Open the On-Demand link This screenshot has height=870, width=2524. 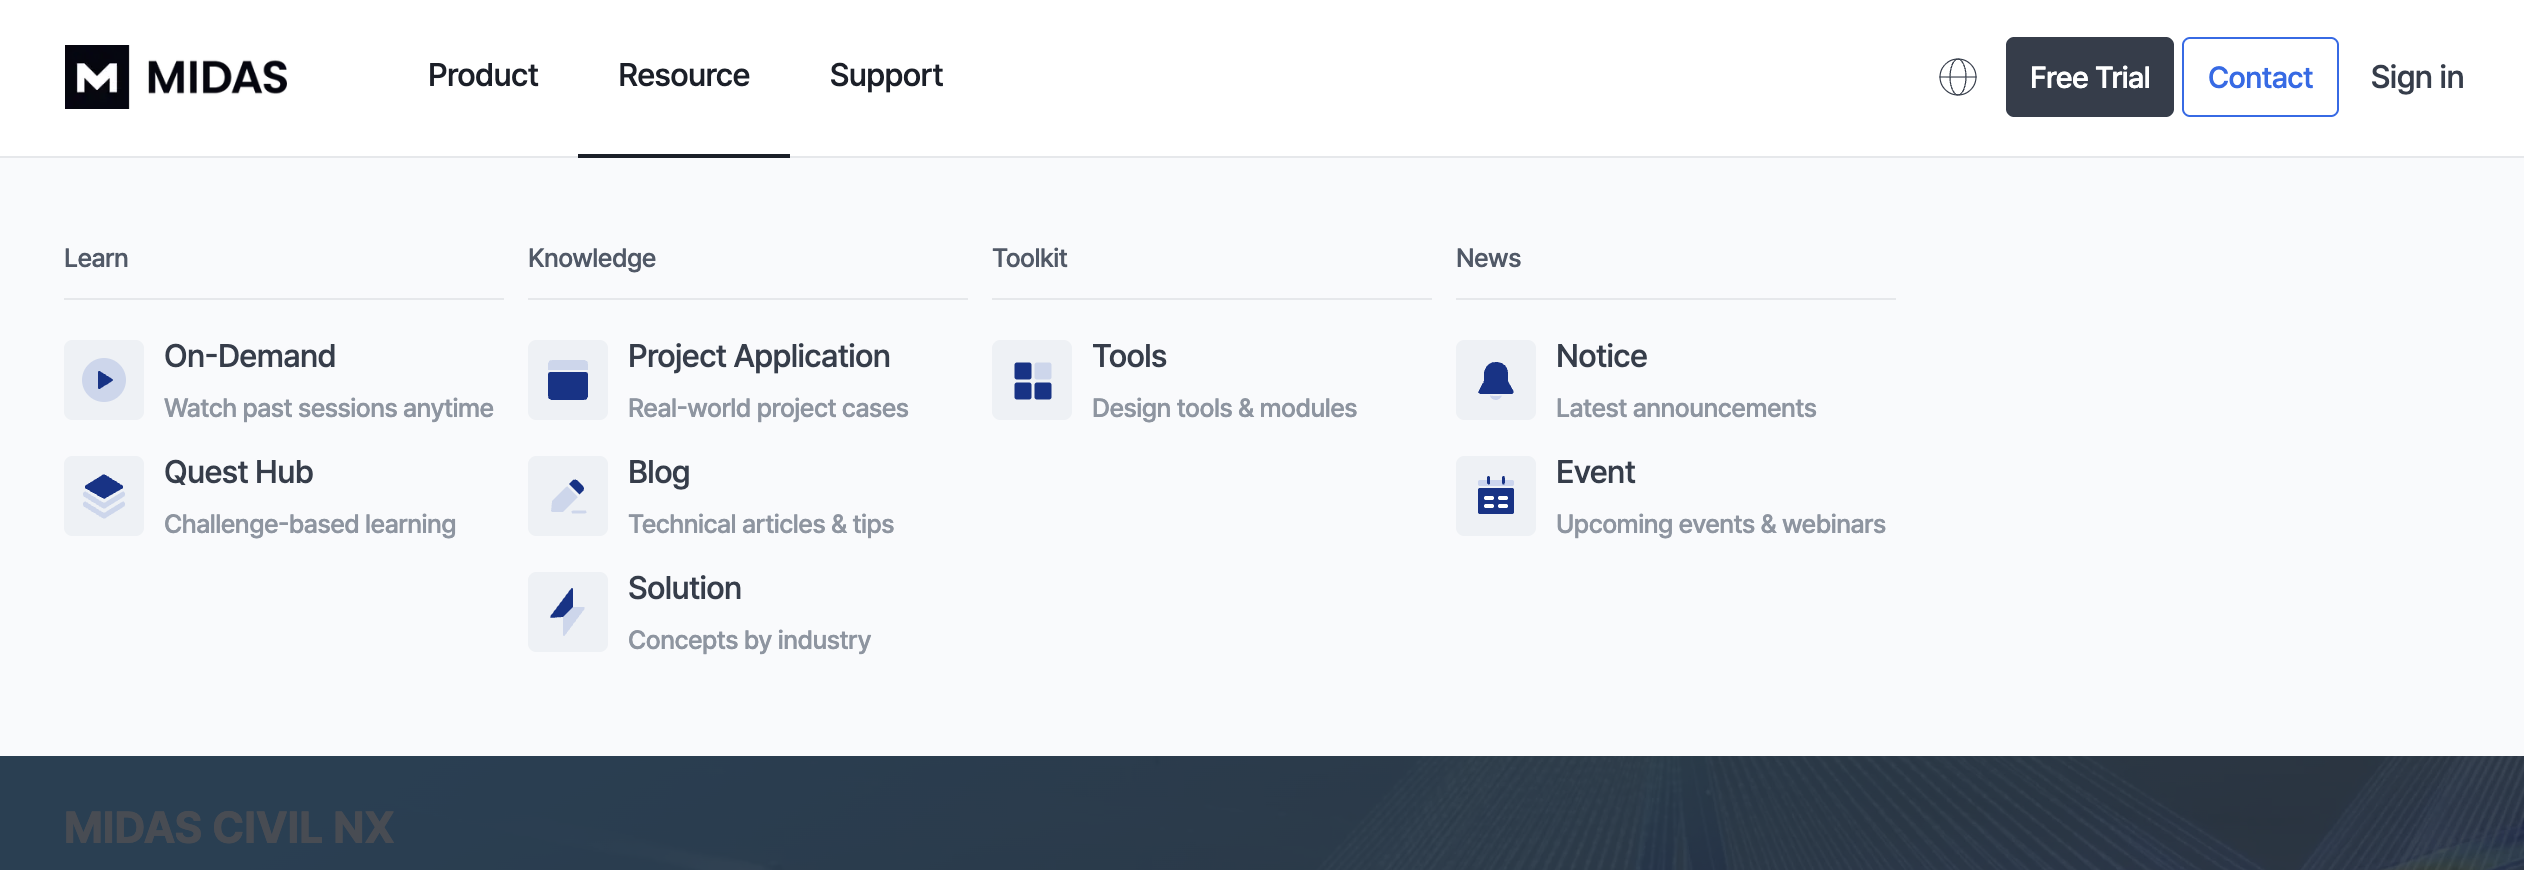(250, 356)
